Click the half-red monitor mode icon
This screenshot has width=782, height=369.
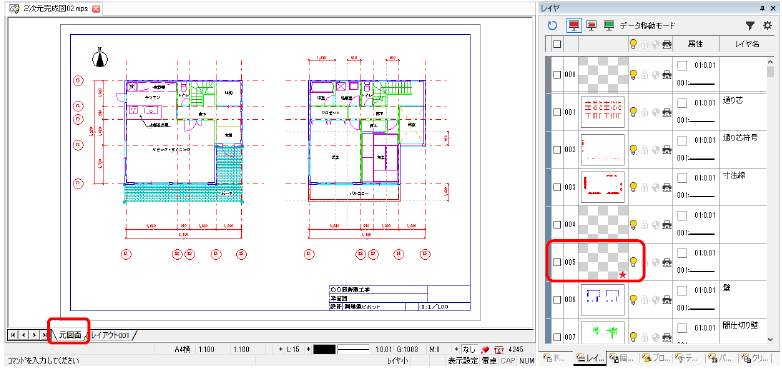592,25
